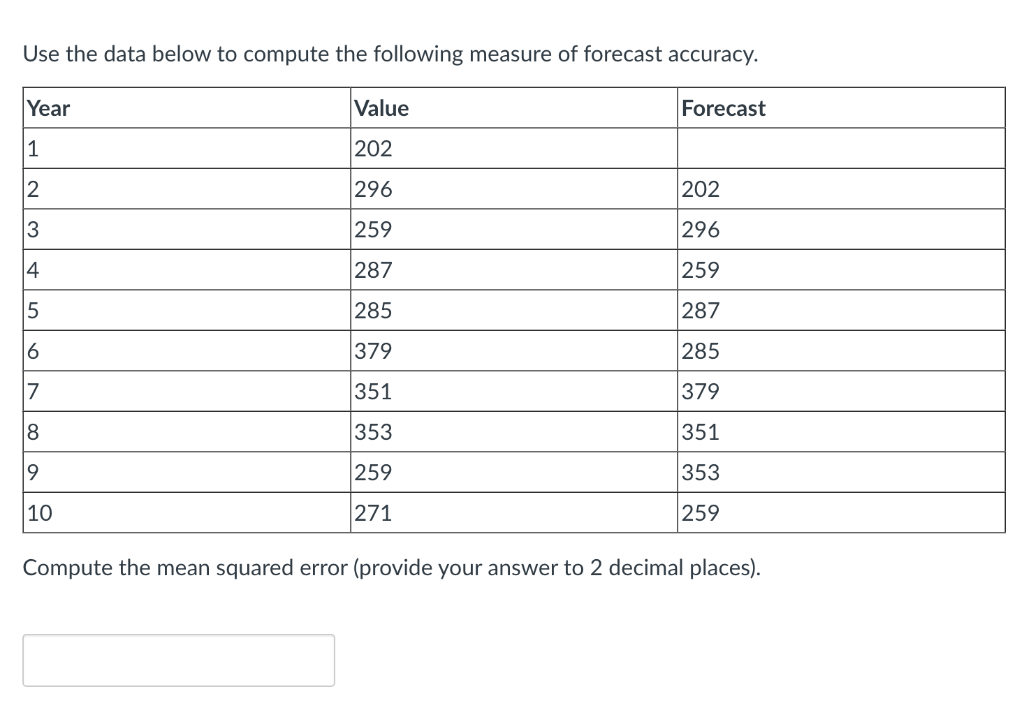Click the Value cell showing 271
Screen dimensions: 1024x726
371,512
